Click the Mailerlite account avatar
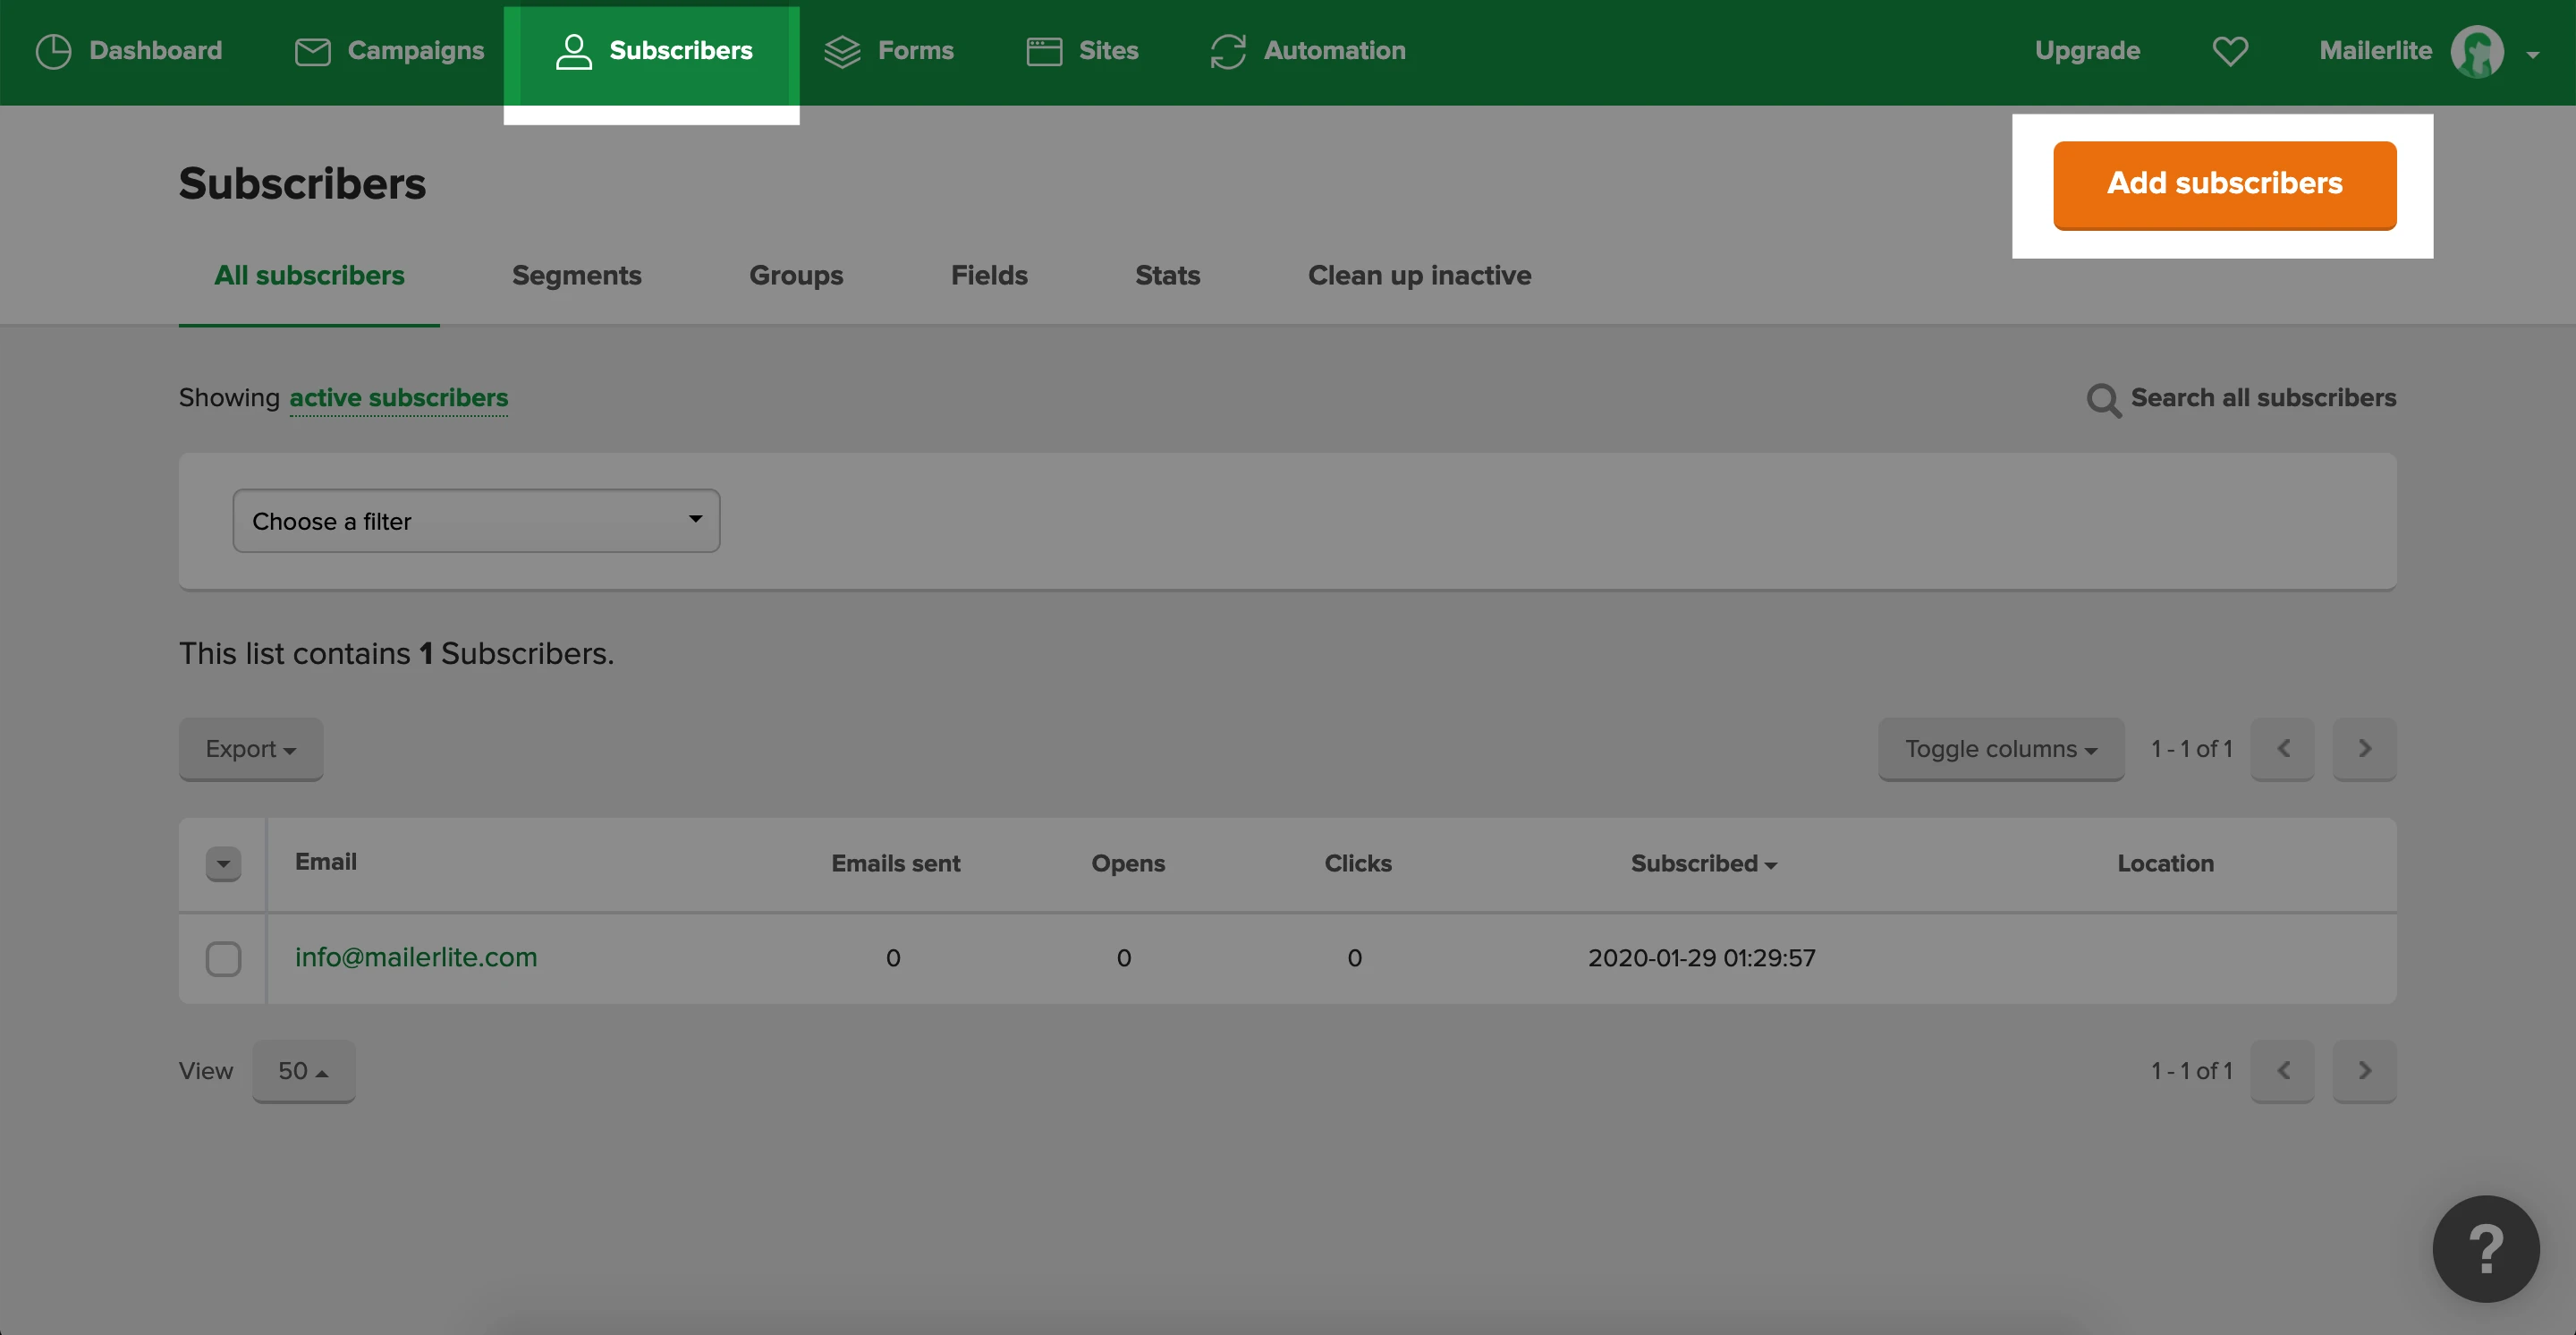 coord(2476,51)
